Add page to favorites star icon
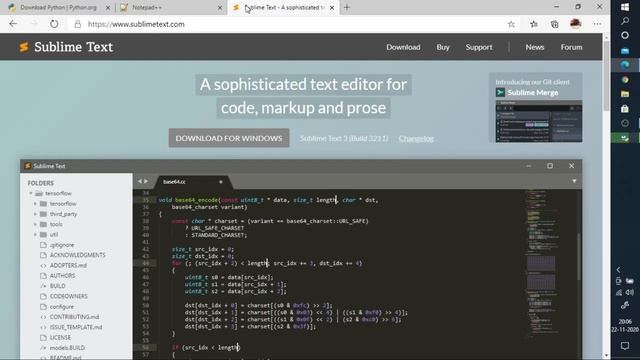 coord(511,24)
